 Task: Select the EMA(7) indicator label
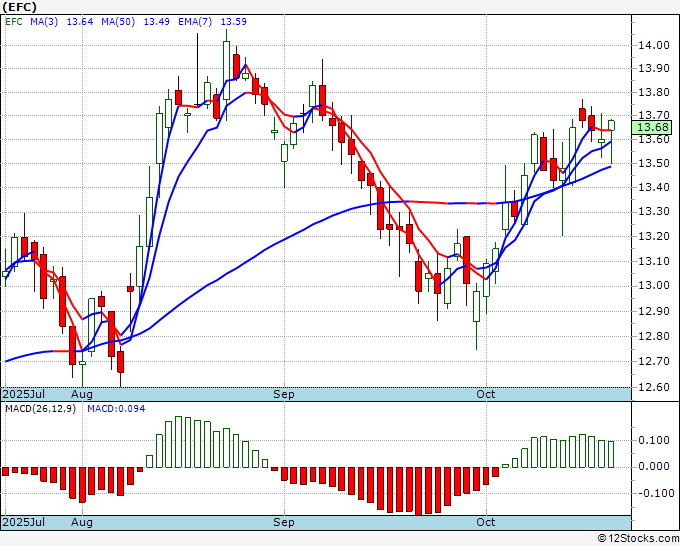(x=195, y=22)
